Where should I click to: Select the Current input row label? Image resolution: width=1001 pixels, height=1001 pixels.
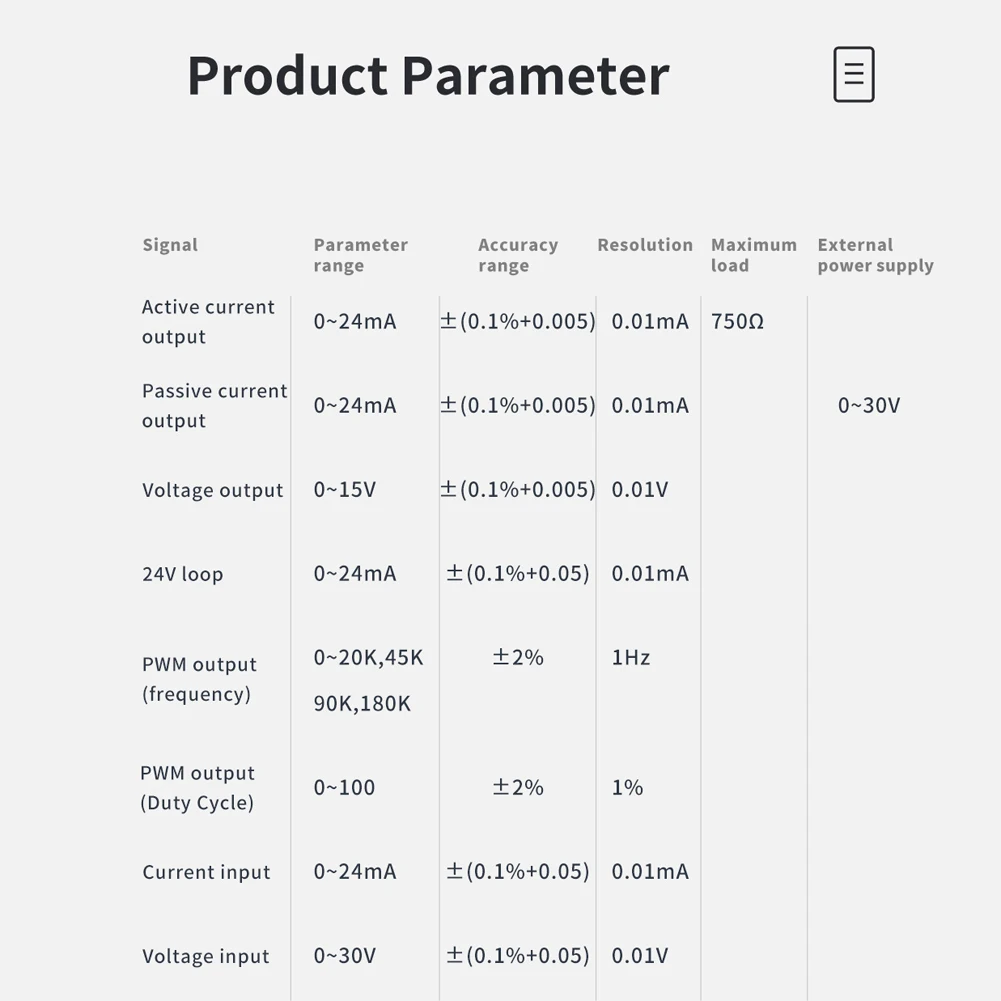click(x=206, y=873)
